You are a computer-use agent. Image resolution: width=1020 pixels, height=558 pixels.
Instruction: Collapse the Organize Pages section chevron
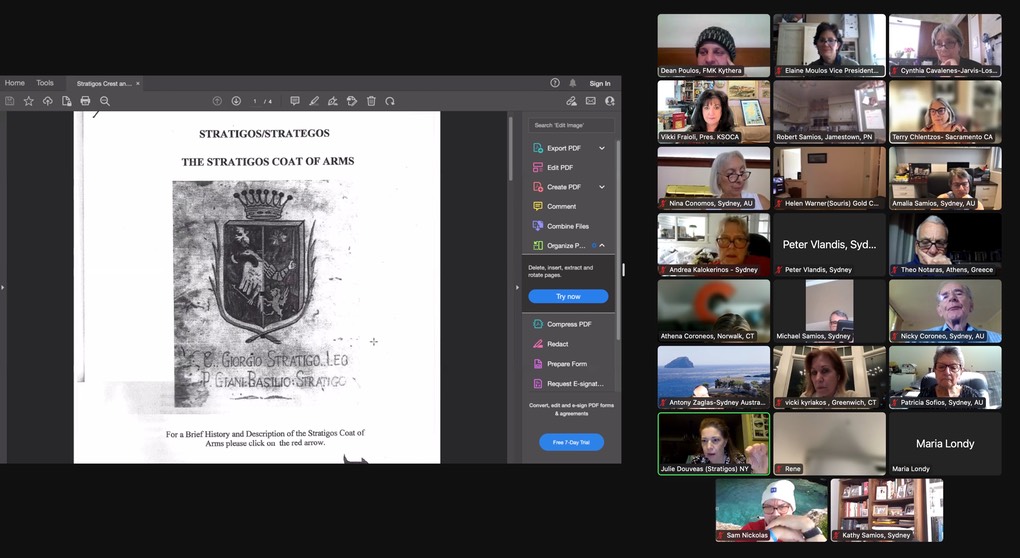[602, 245]
